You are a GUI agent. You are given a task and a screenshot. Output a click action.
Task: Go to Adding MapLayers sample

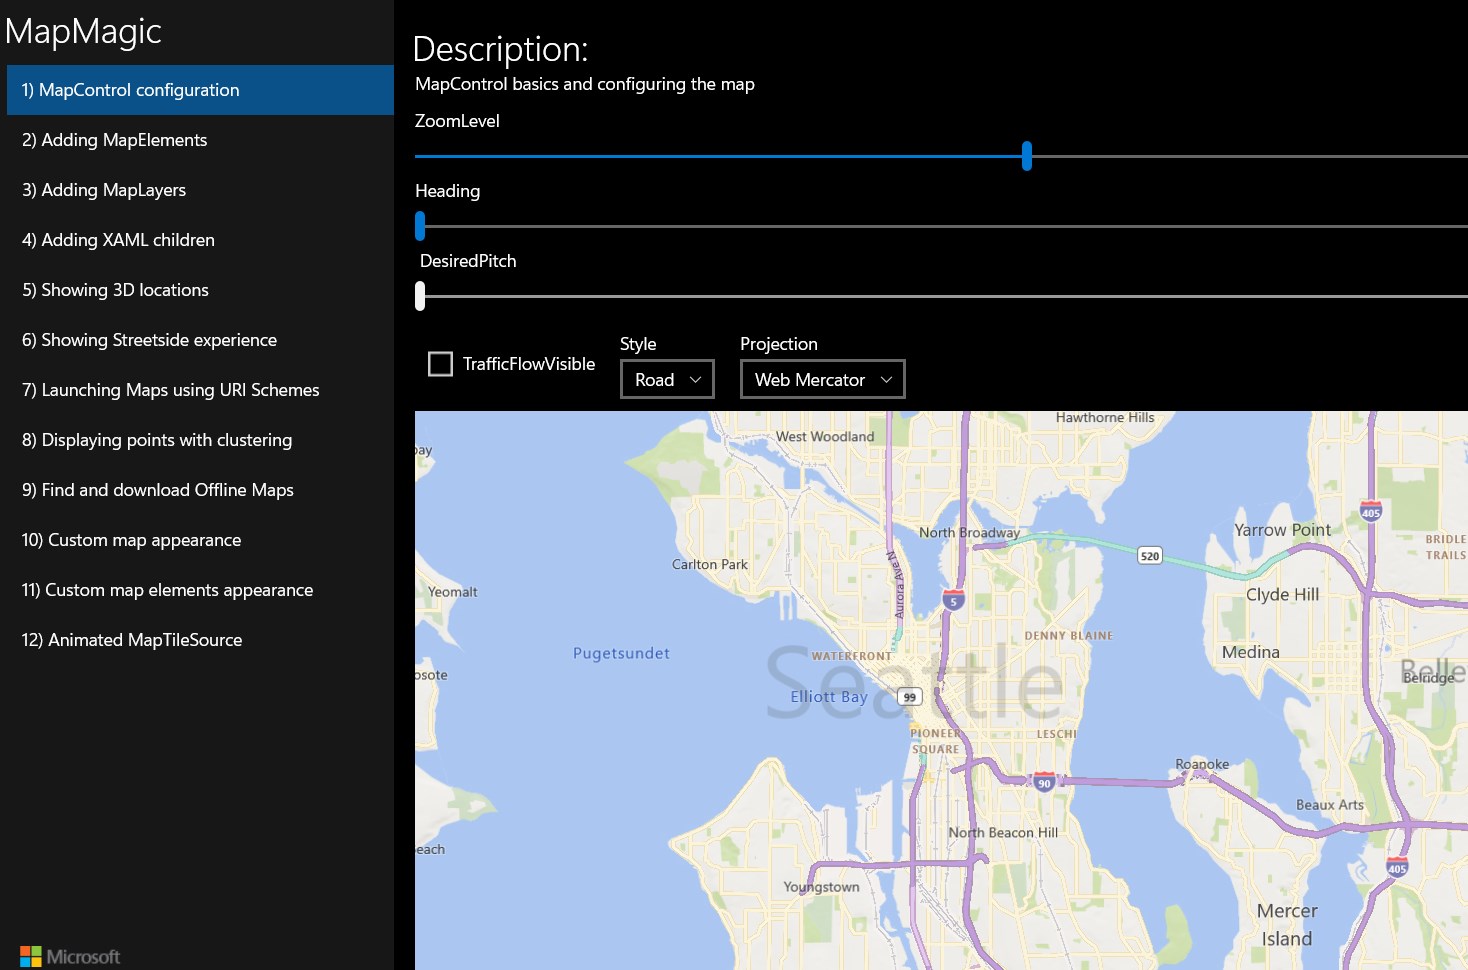click(104, 190)
